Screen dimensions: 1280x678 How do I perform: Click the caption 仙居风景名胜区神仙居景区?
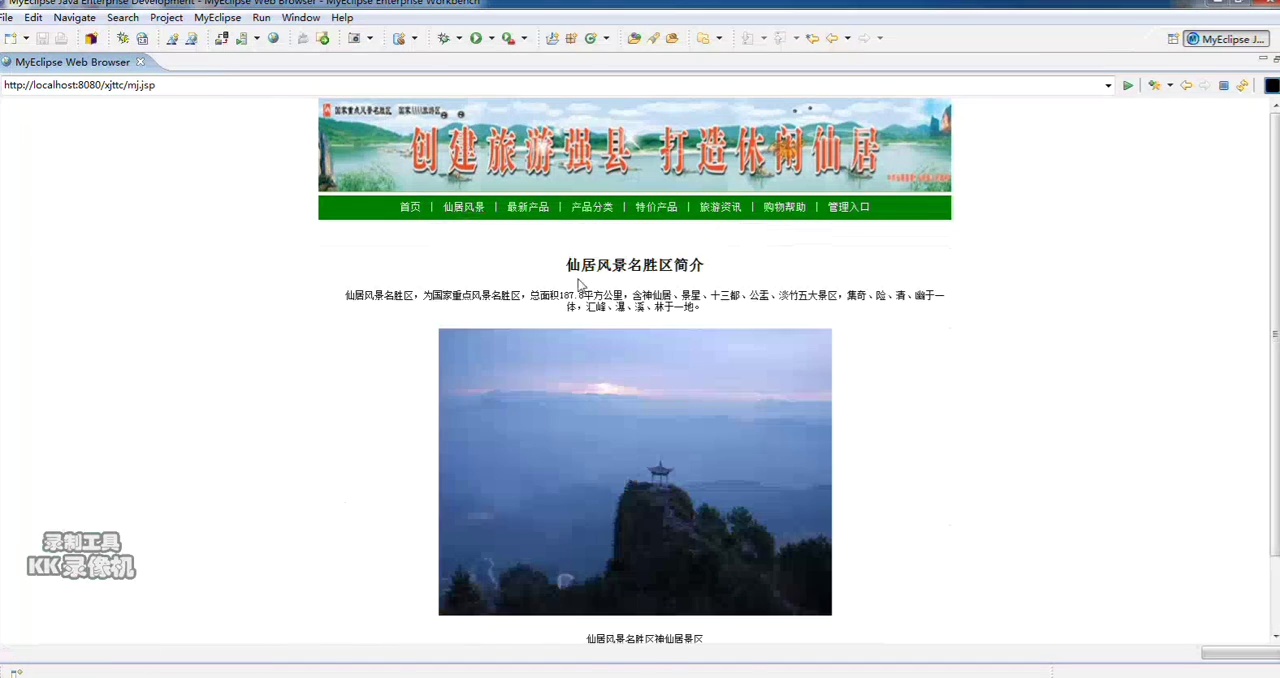tap(644, 638)
